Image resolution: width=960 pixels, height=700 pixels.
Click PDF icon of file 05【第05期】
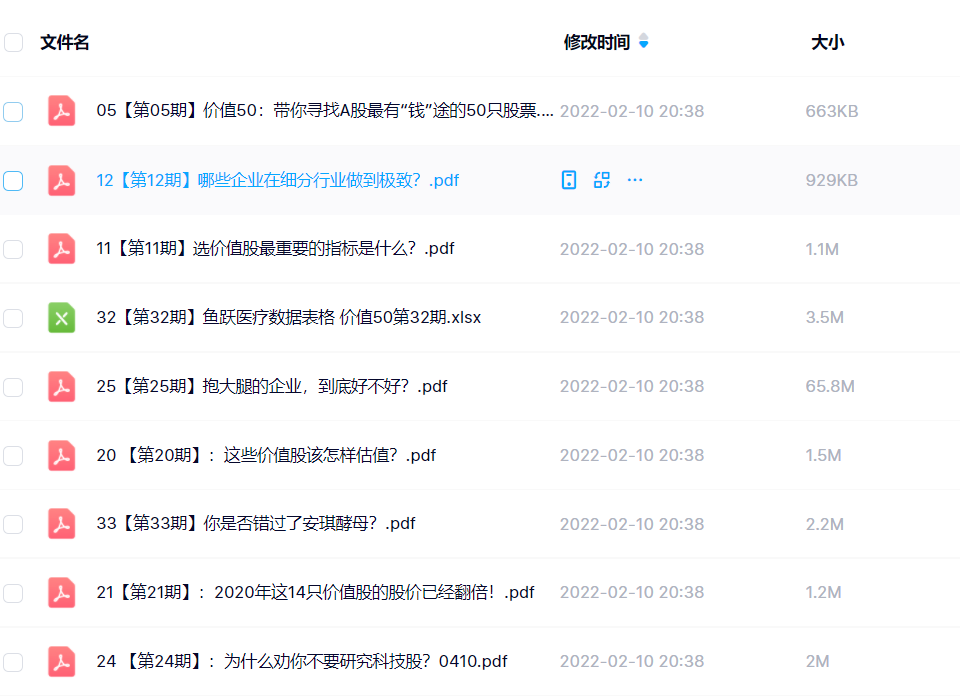(x=61, y=111)
